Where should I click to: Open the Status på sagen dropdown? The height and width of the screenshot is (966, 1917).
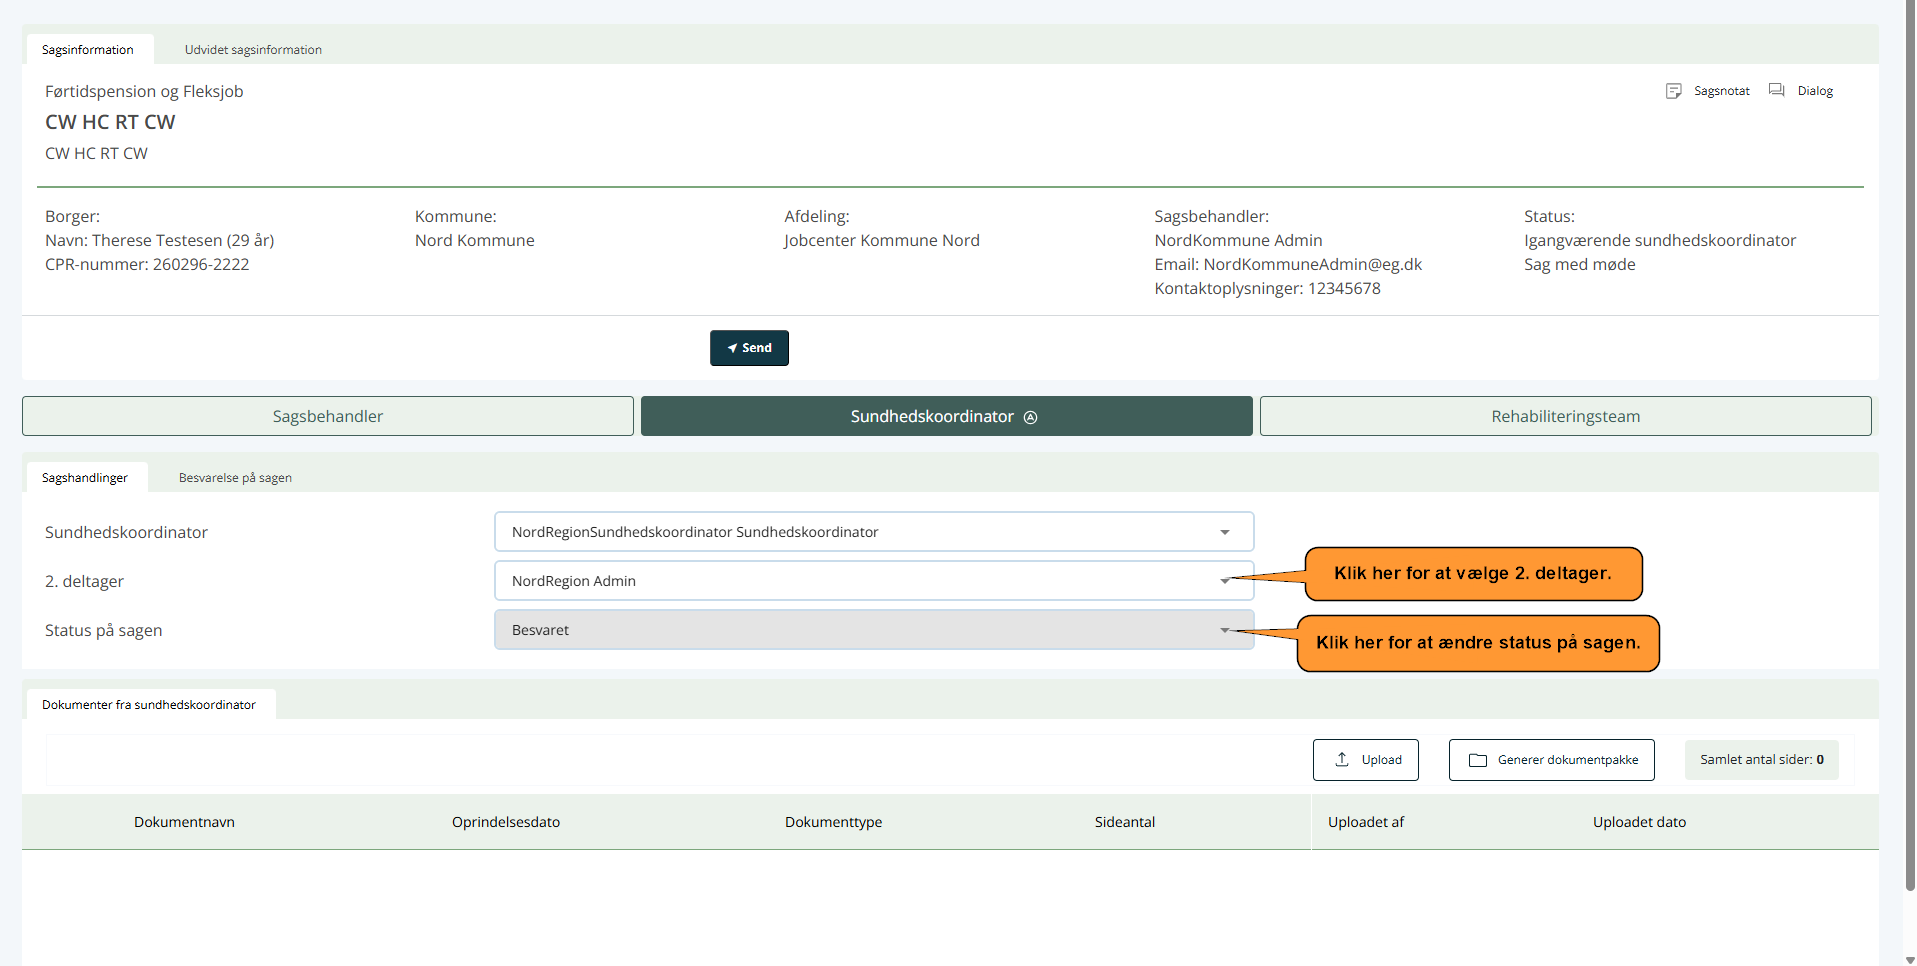[1224, 630]
